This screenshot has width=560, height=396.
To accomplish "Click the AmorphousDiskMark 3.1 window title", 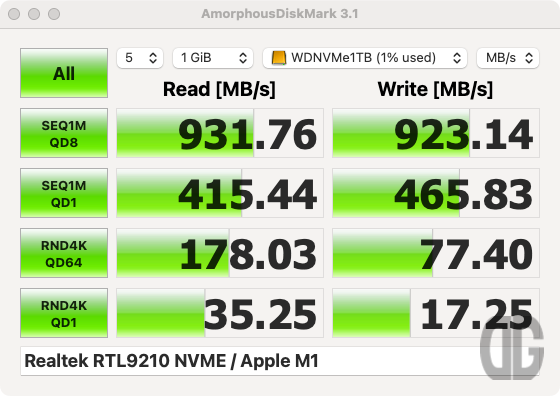I will point(280,14).
